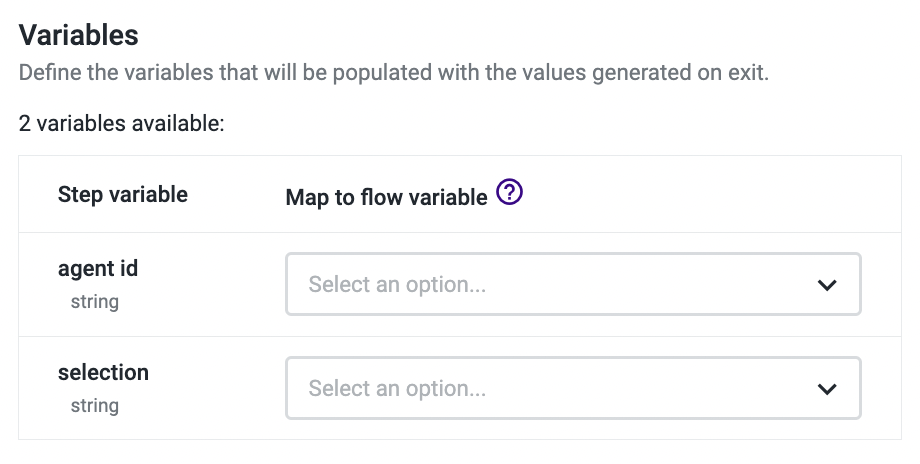This screenshot has height=464, width=920.
Task: Click 'Select an option...' placeholder in agent id row
Action: (397, 285)
